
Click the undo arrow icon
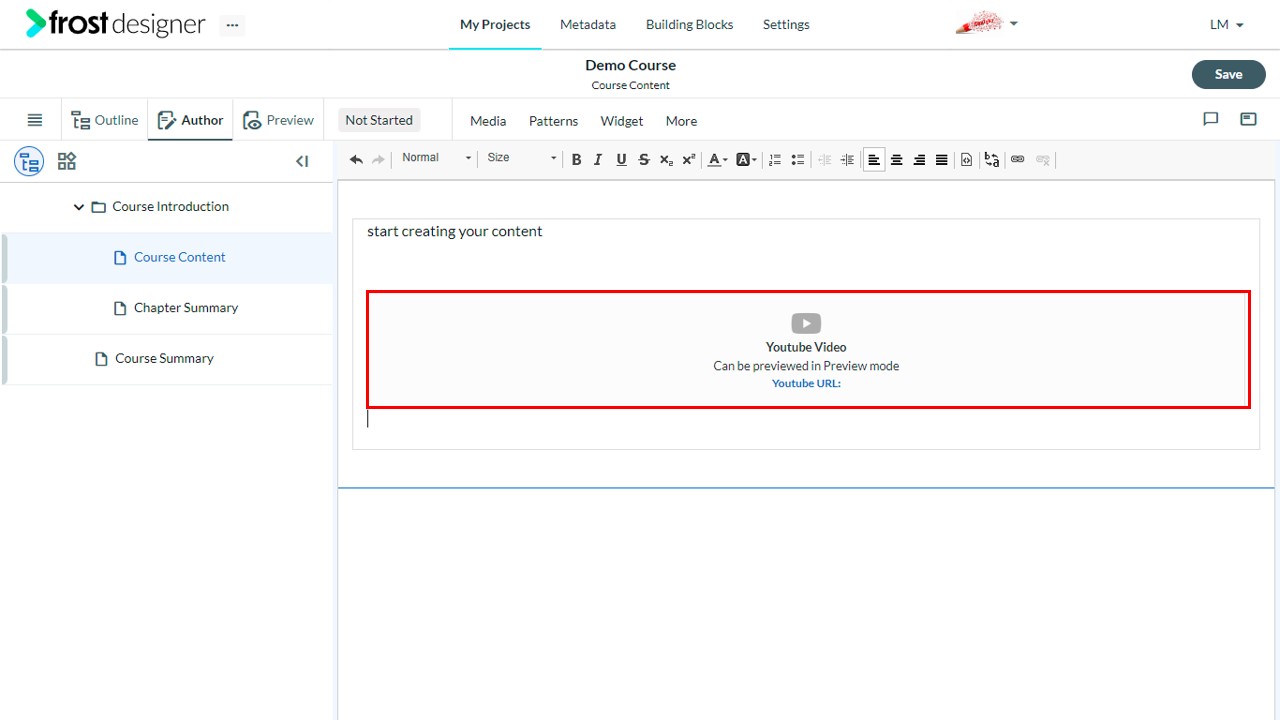tap(356, 160)
